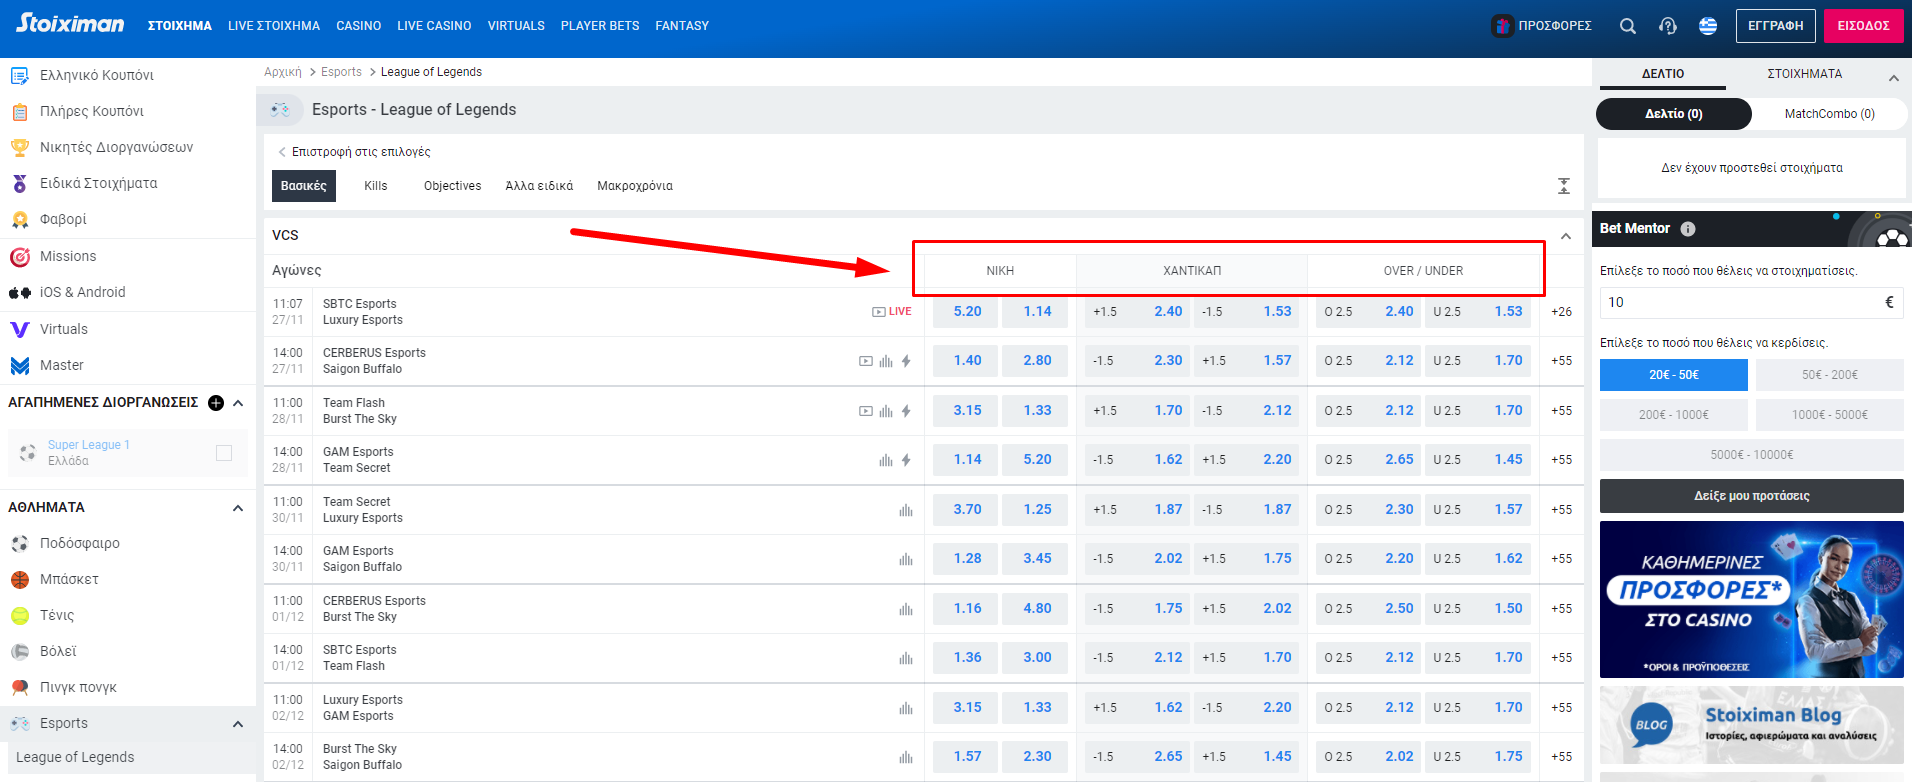Click the ΠΡΟΣΦΟΡΕΣ gift icon
The image size is (1912, 782).
pyautogui.click(x=1502, y=26)
